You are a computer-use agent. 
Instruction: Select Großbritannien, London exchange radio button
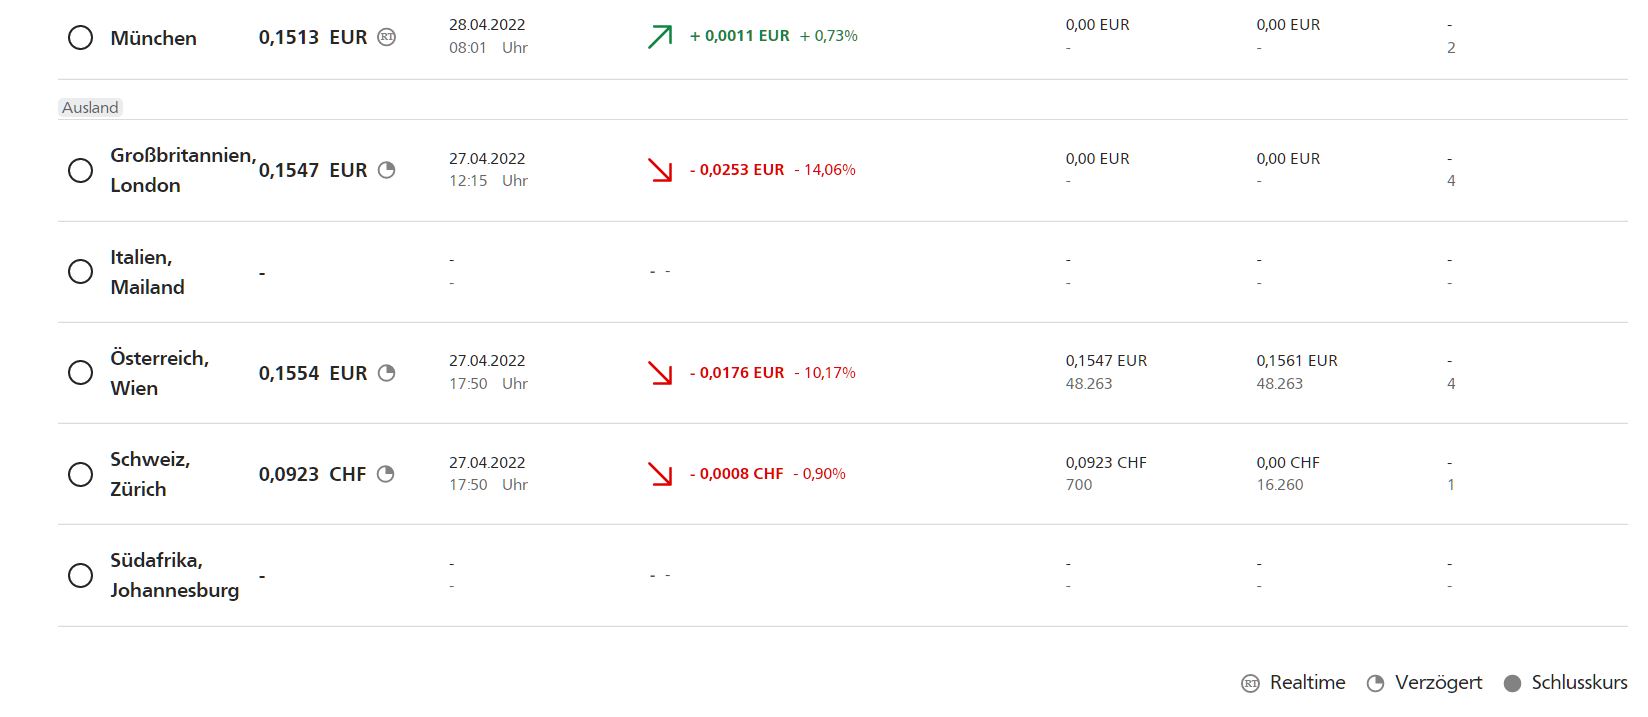pos(80,170)
